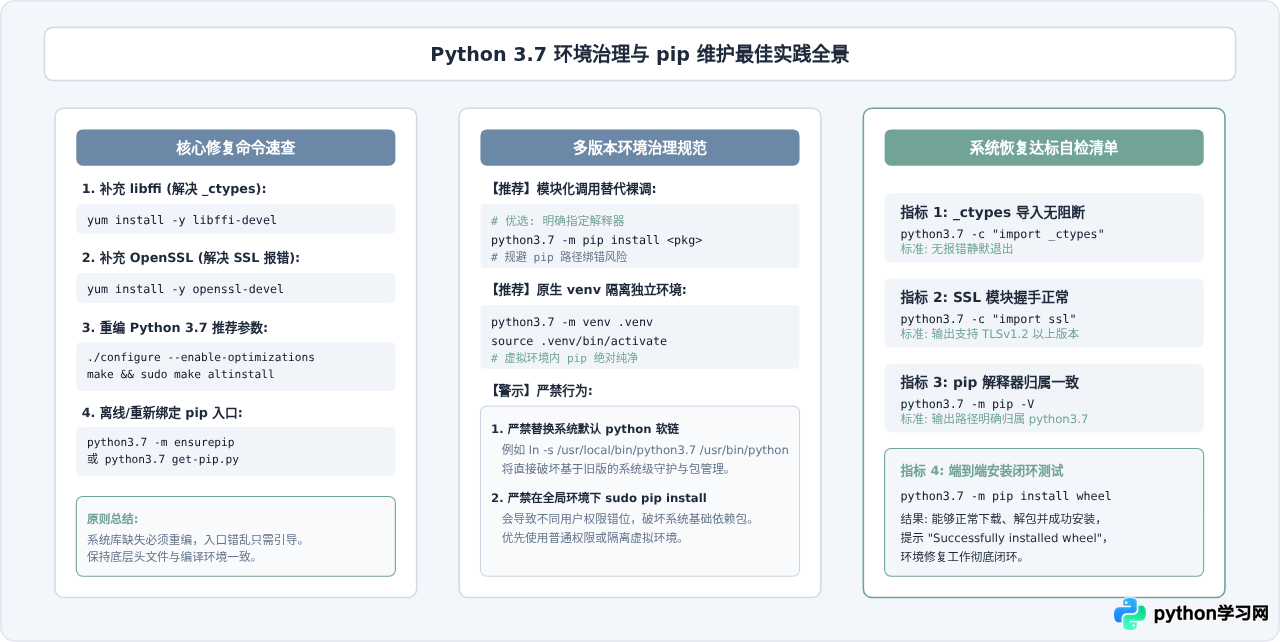The height and width of the screenshot is (642, 1280).
Task: Click the code 'python3.7 -m pip -V'
Action: click(967, 404)
